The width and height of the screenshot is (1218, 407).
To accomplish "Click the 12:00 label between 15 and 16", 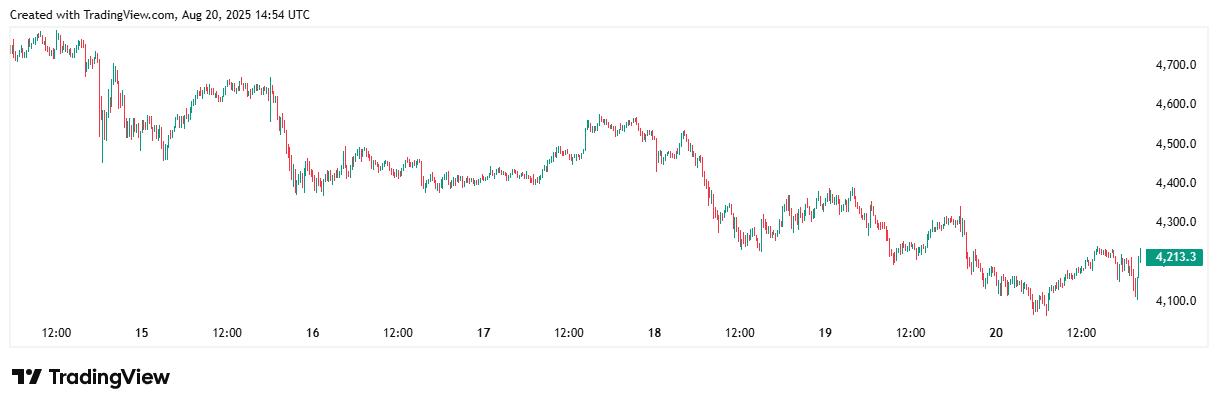I will (227, 333).
